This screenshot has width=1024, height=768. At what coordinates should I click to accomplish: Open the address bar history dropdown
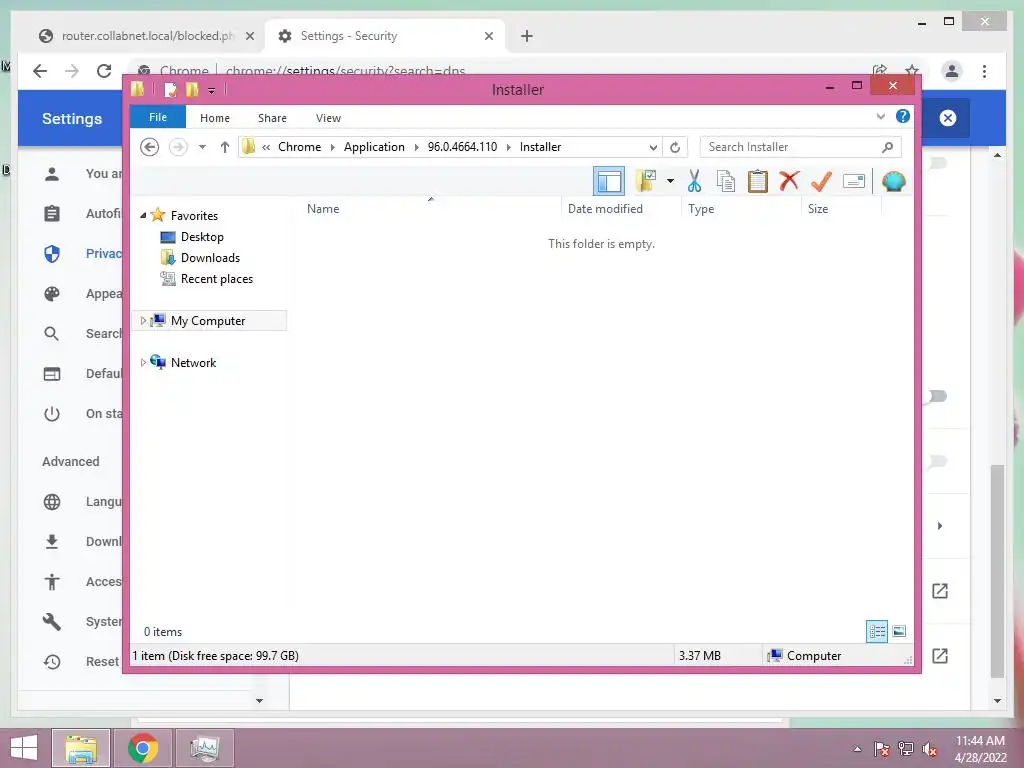(652, 147)
